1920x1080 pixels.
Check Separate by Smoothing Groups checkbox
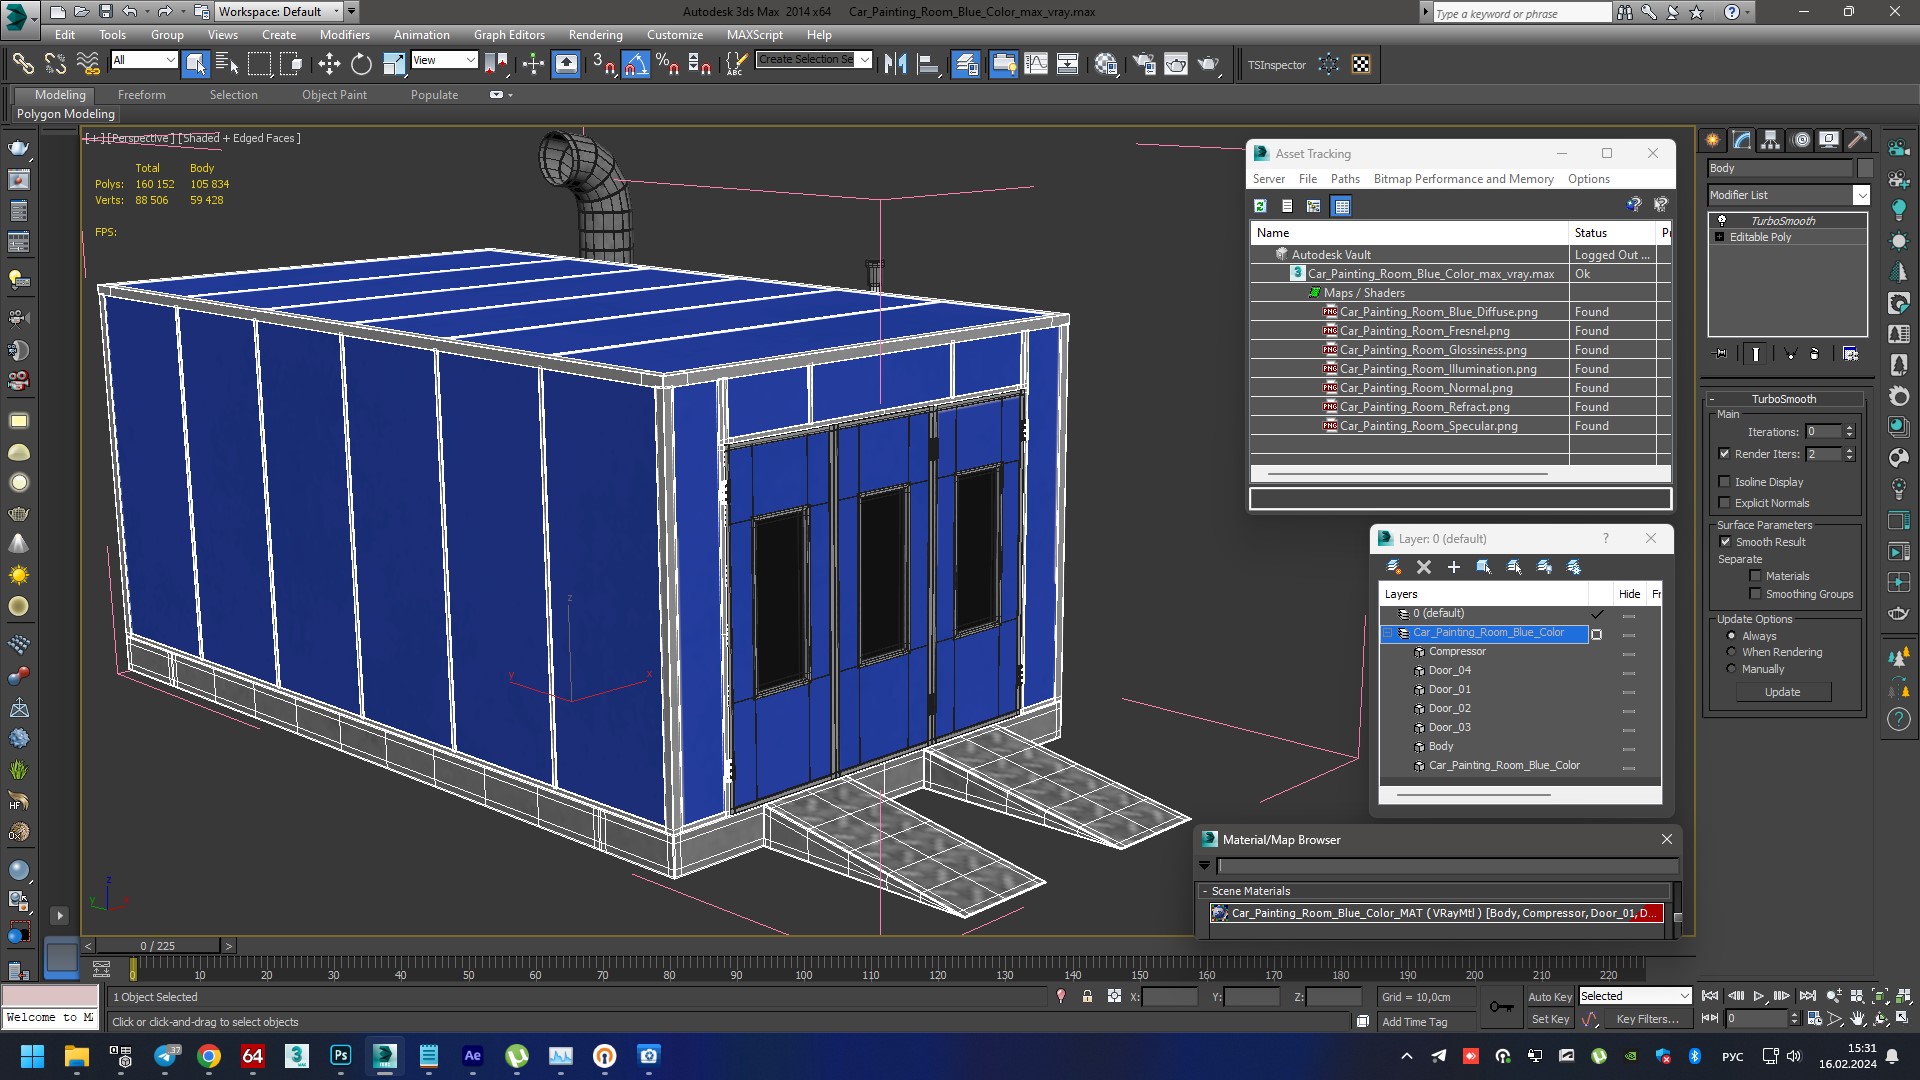tap(1755, 594)
